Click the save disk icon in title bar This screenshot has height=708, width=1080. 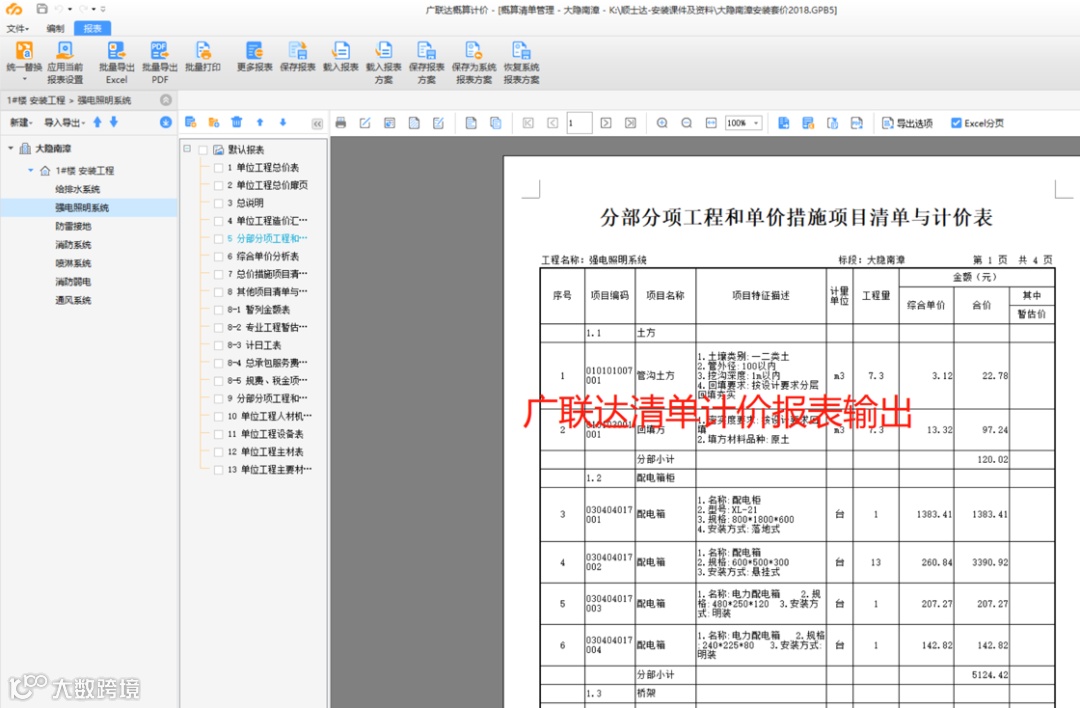[42, 9]
